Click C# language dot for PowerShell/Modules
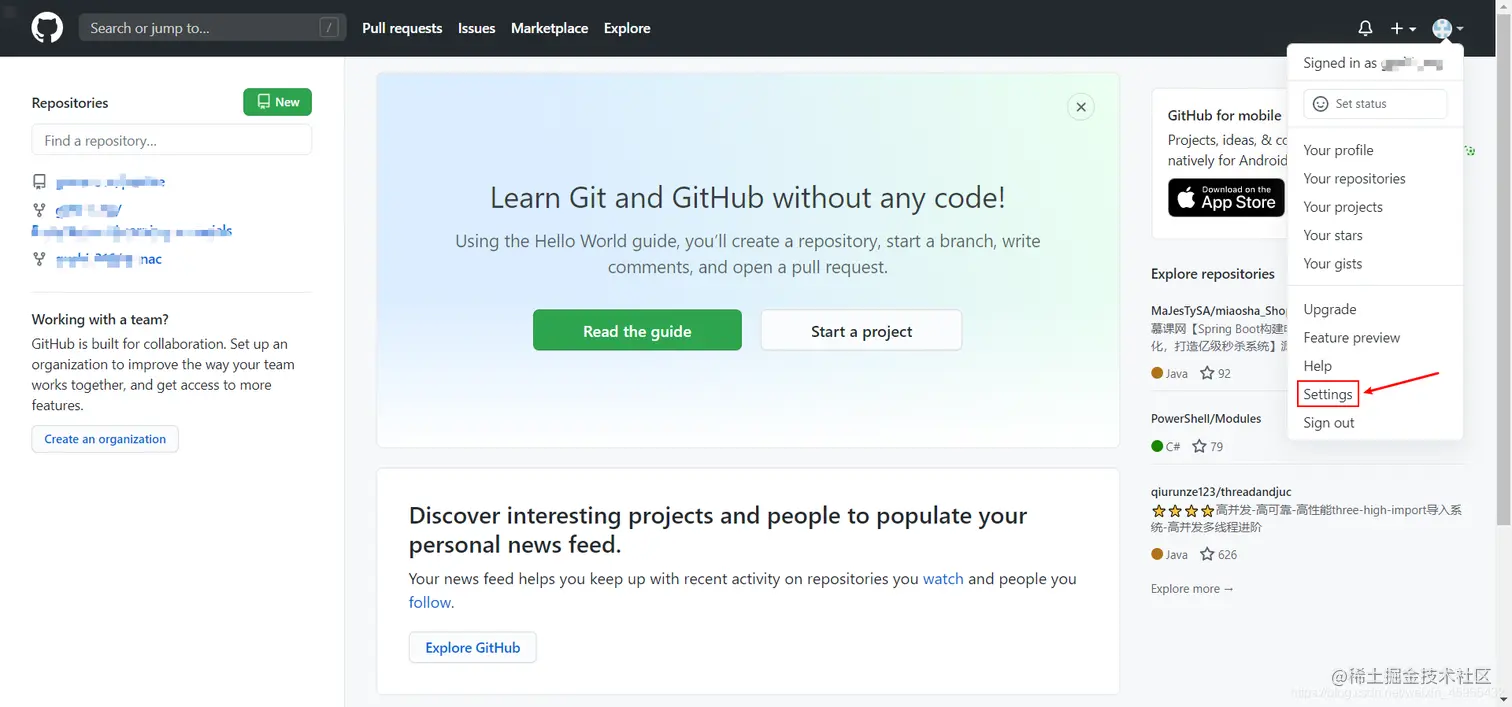This screenshot has height=707, width=1512. [x=1157, y=446]
